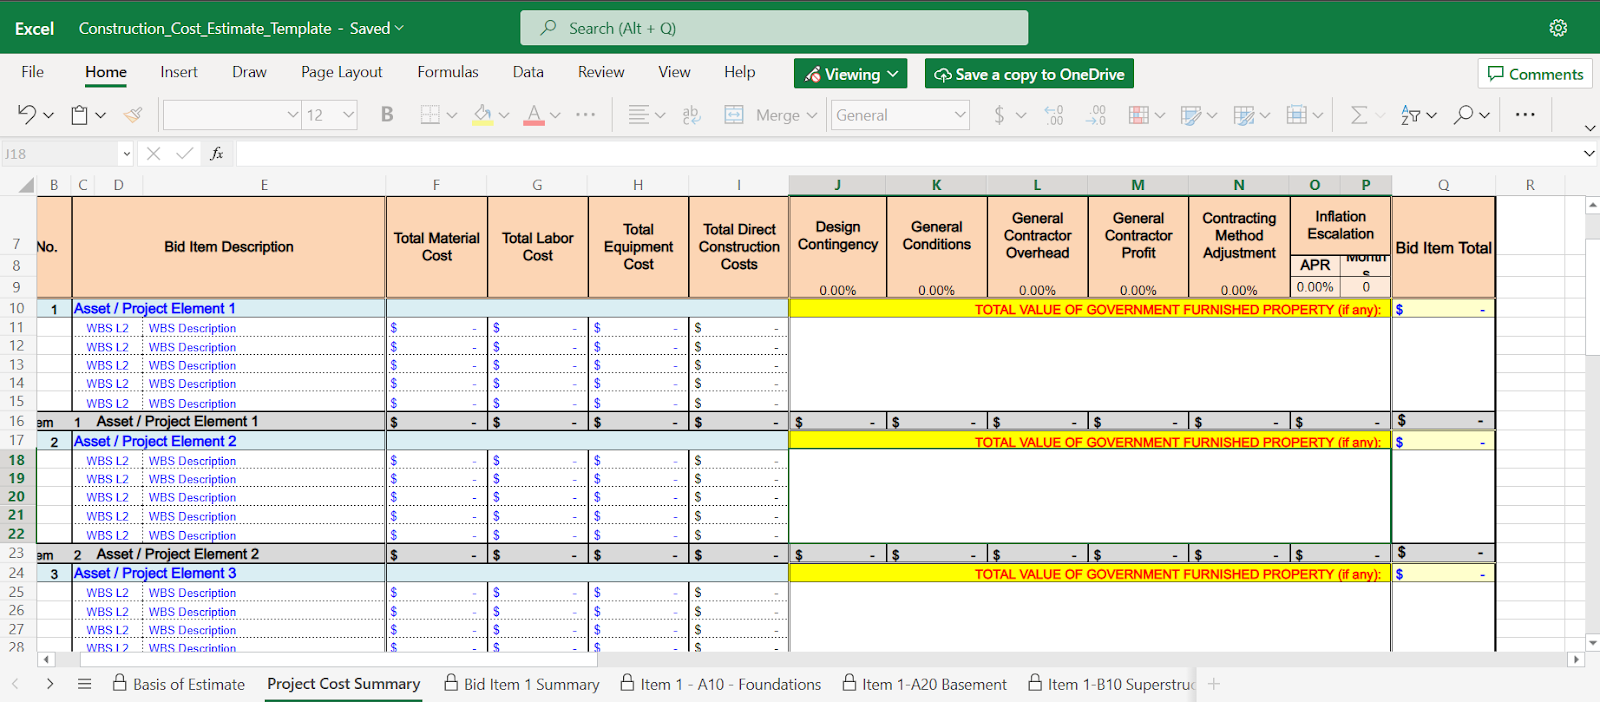This screenshot has height=702, width=1600.
Task: Click the Increase Decimal icon
Action: pyautogui.click(x=1054, y=115)
